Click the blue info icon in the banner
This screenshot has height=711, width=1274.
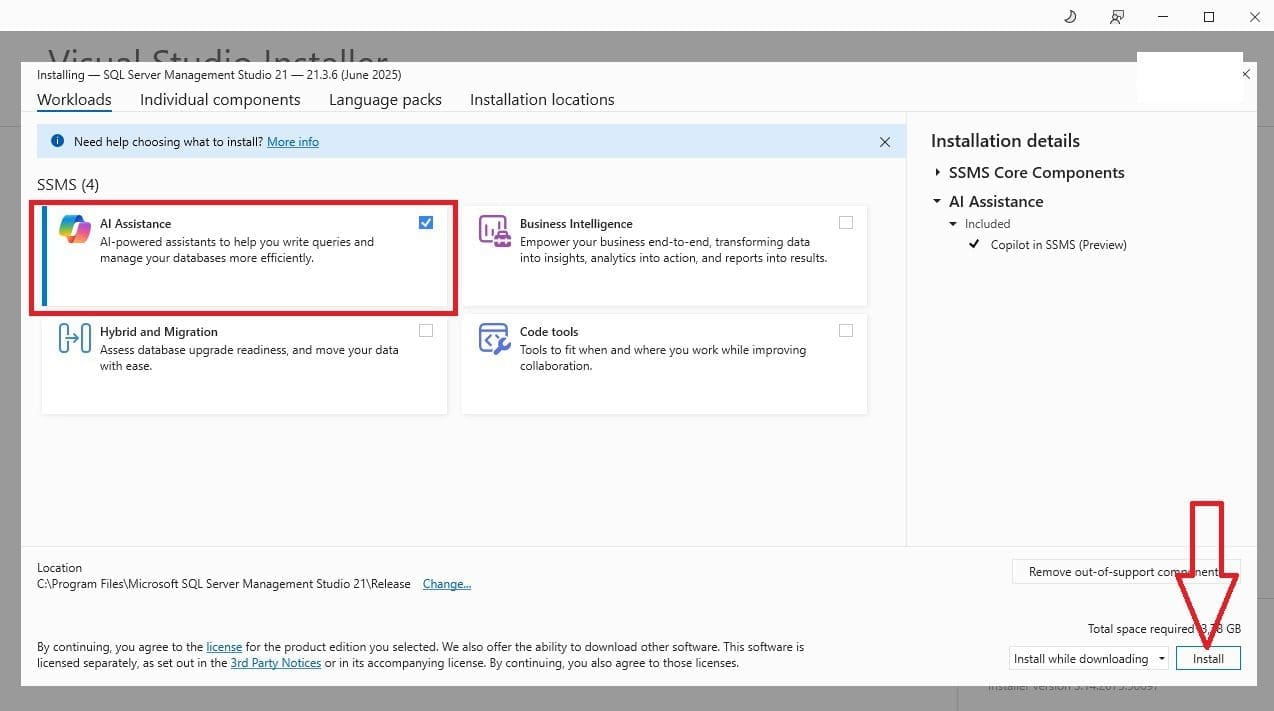pos(57,142)
